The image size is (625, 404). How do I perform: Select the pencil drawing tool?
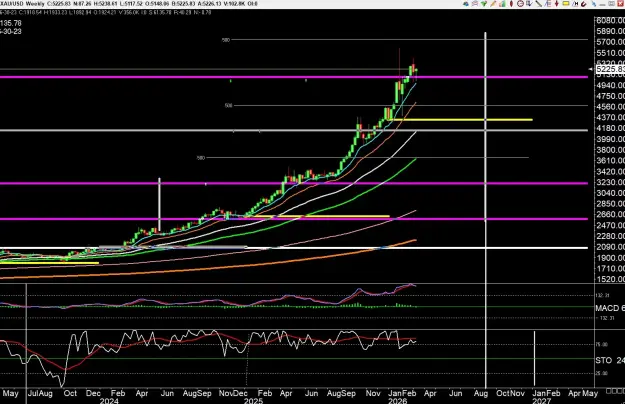tap(493, 4)
